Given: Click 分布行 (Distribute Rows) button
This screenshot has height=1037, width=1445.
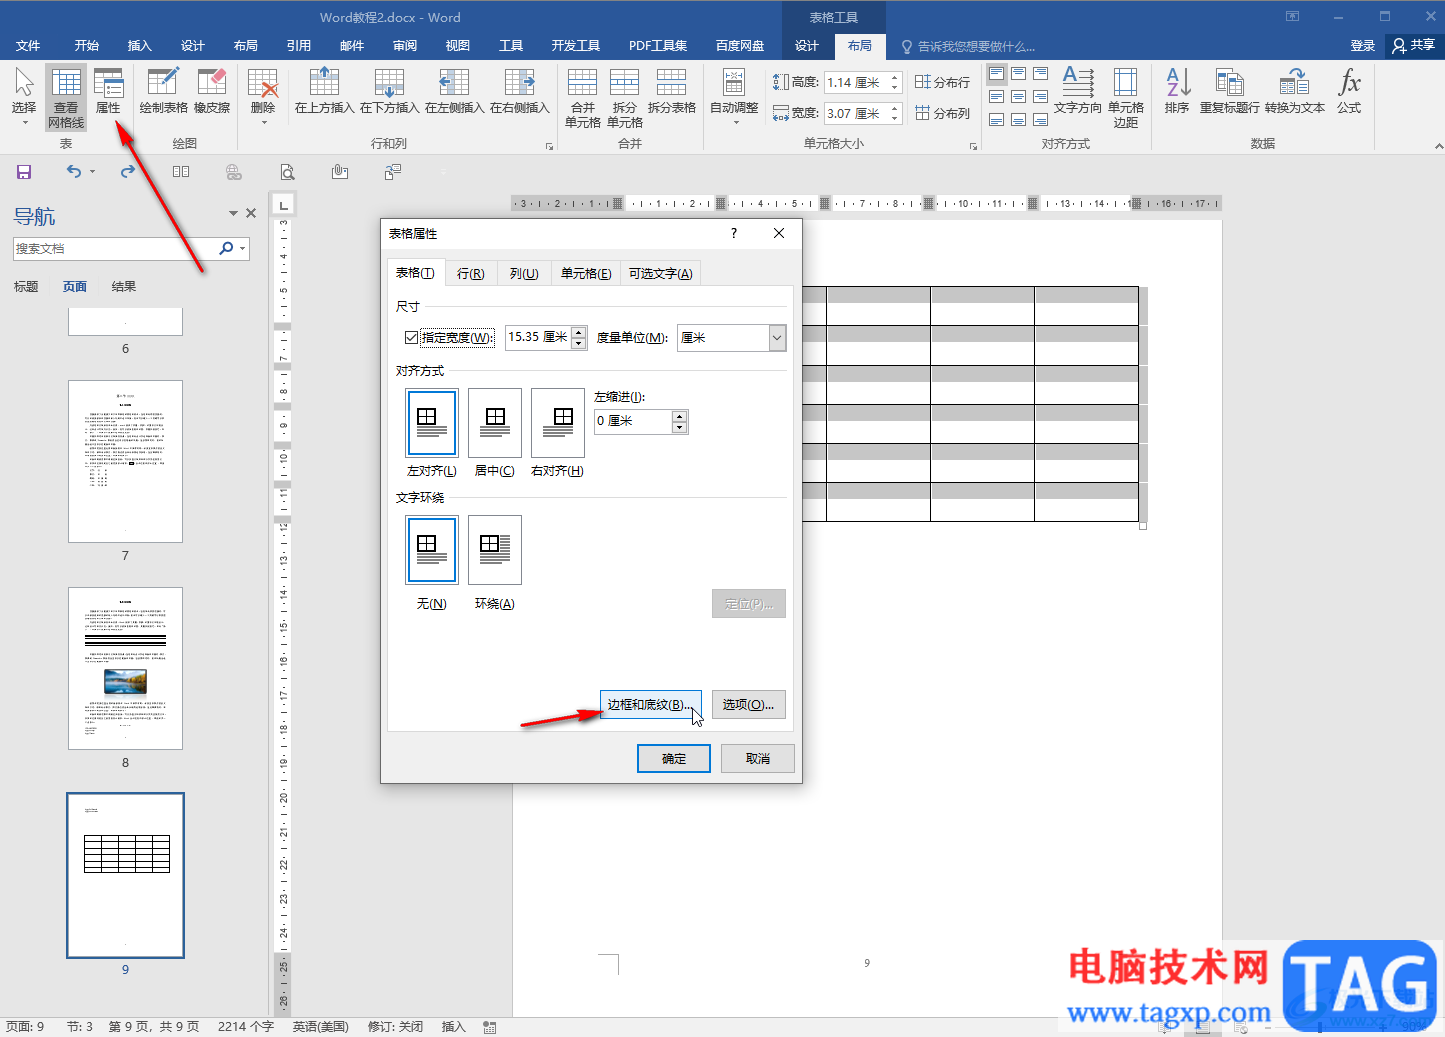Looking at the screenshot, I should [x=942, y=82].
